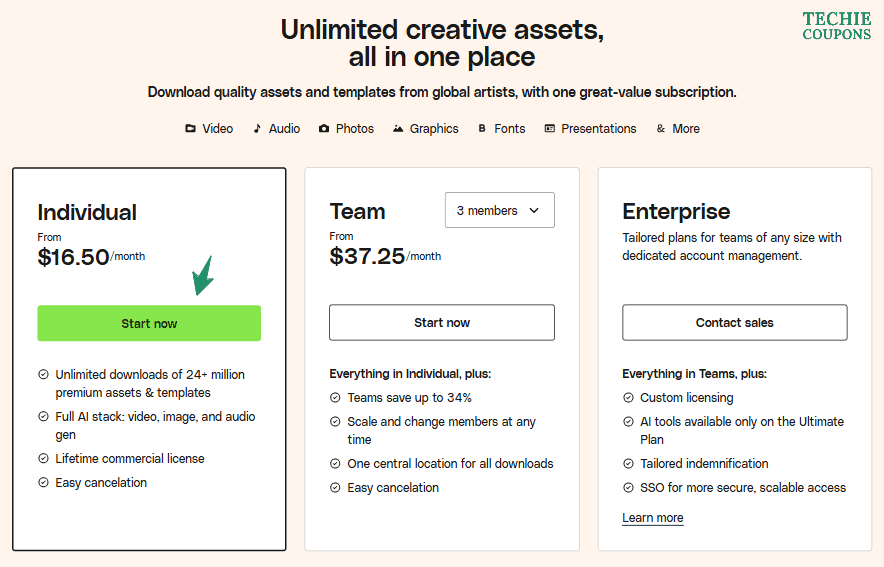This screenshot has height=567, width=884.
Task: Click the Video camera icon
Action: [x=190, y=129]
